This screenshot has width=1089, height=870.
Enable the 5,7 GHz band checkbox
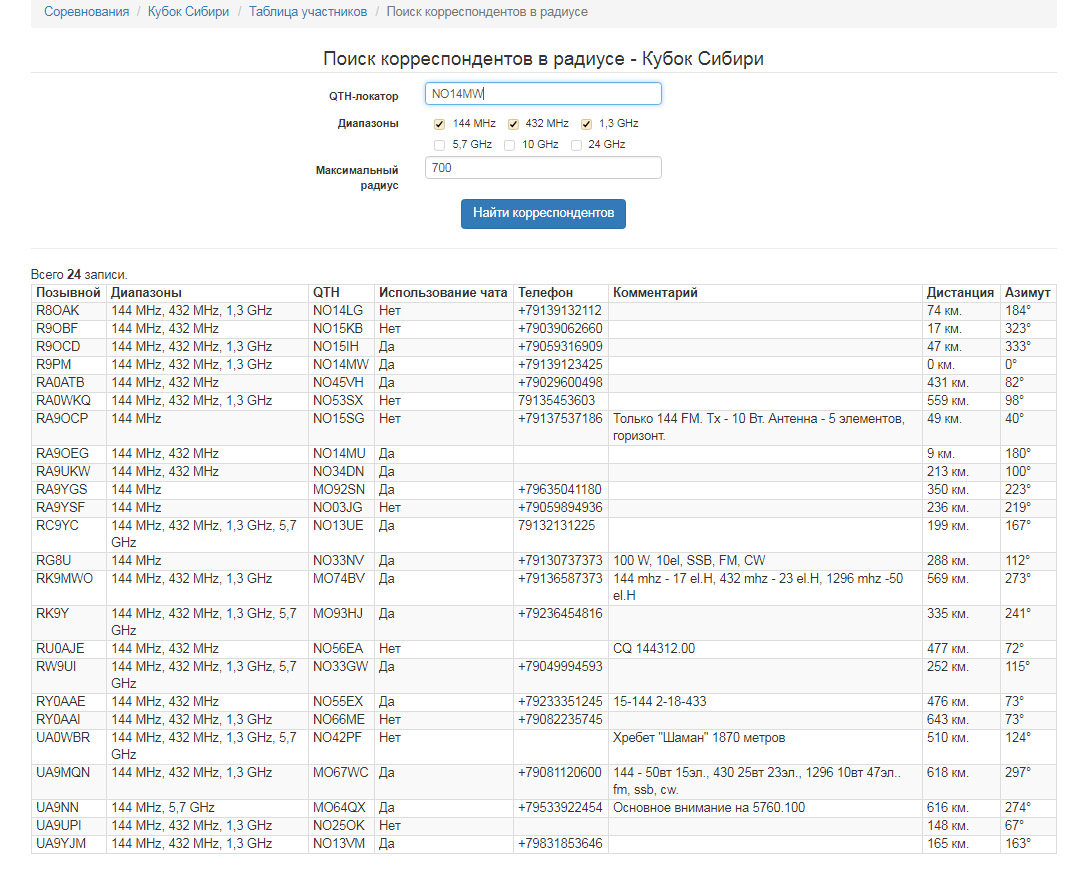click(x=440, y=145)
